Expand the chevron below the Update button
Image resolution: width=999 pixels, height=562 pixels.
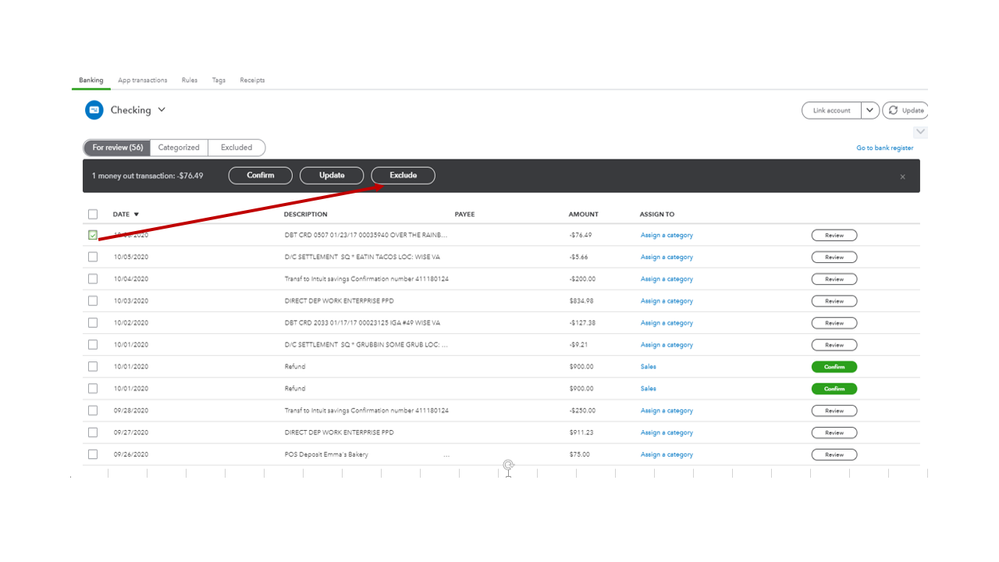pos(920,132)
